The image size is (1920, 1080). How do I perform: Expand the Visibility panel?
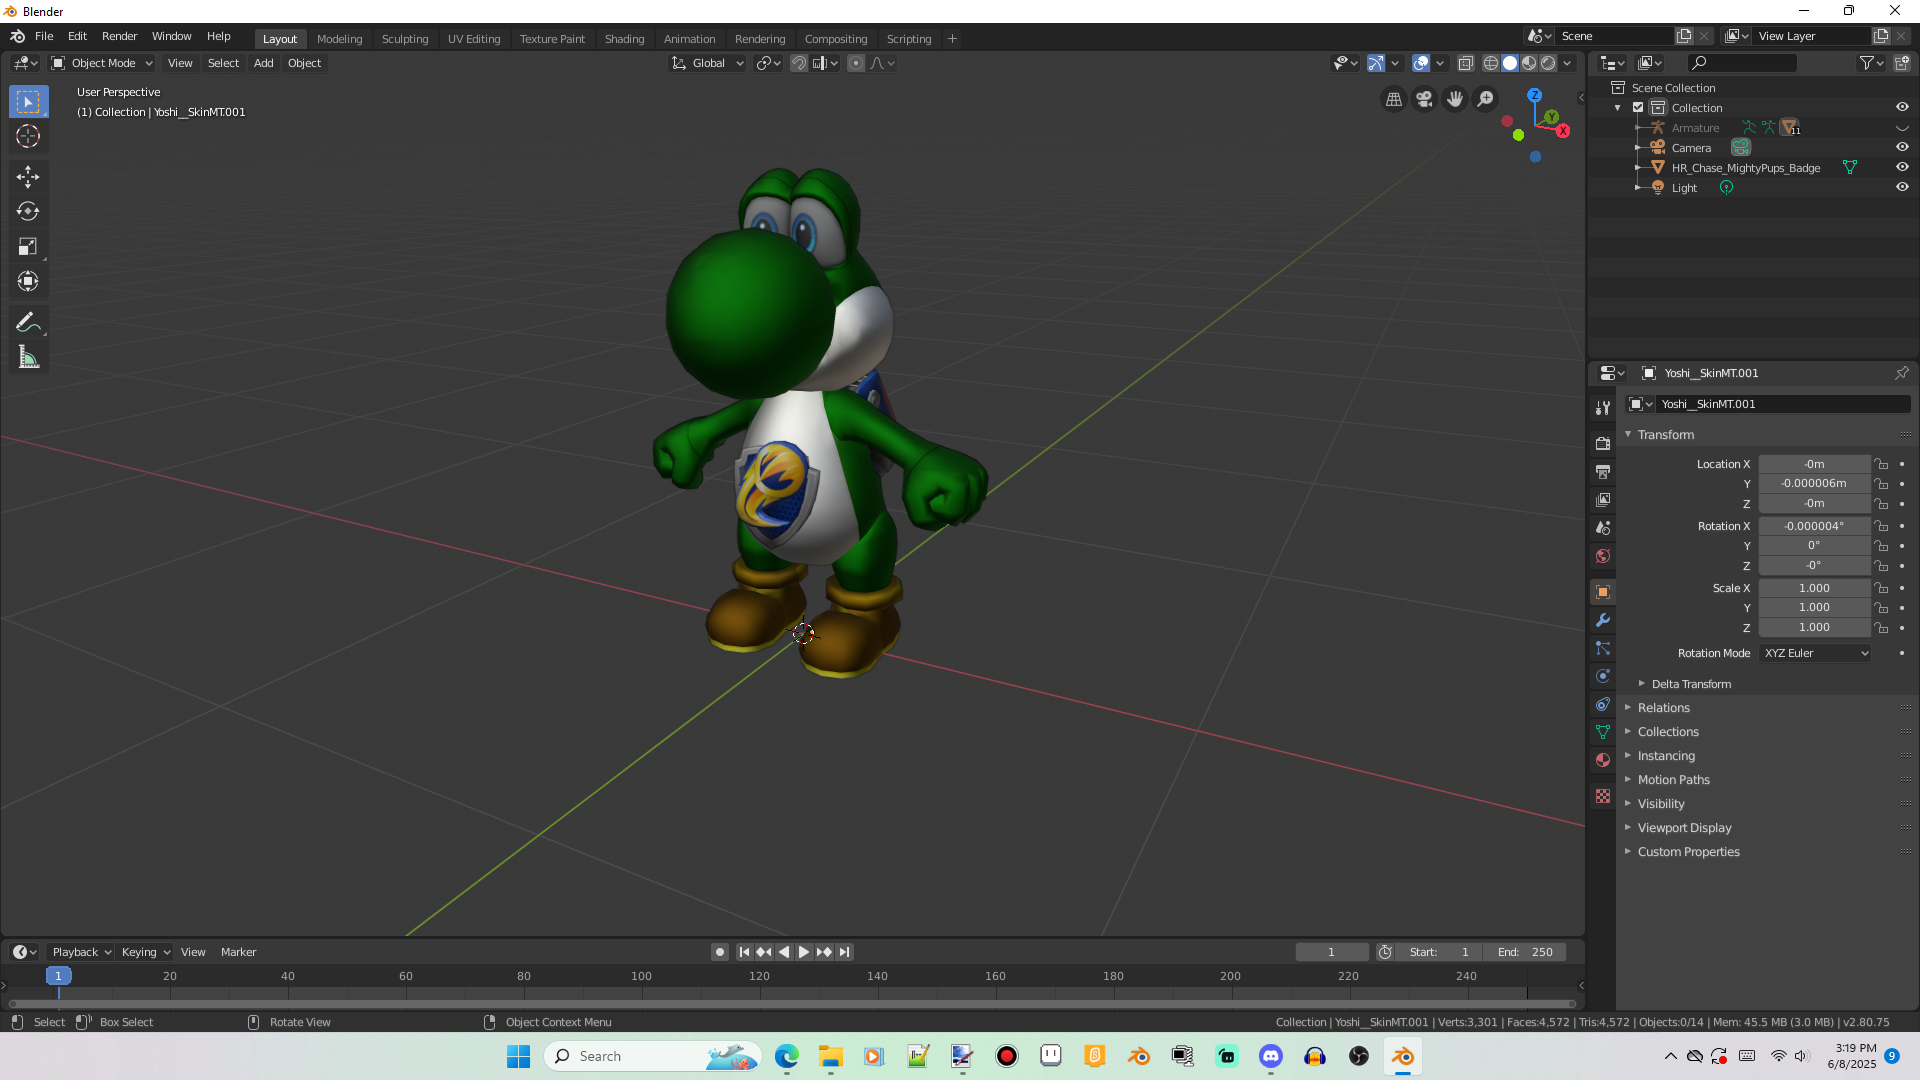click(x=1661, y=804)
